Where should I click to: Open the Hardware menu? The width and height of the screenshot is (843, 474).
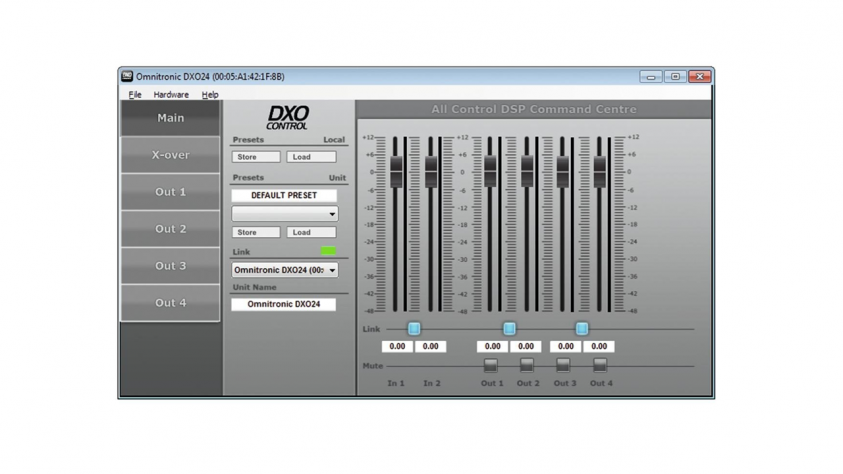coord(171,95)
